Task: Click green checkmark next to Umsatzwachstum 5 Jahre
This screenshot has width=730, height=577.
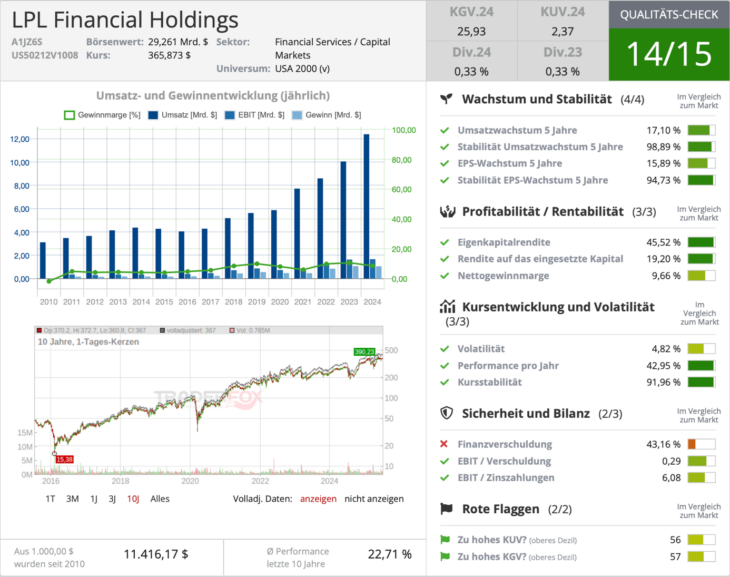Action: [445, 130]
